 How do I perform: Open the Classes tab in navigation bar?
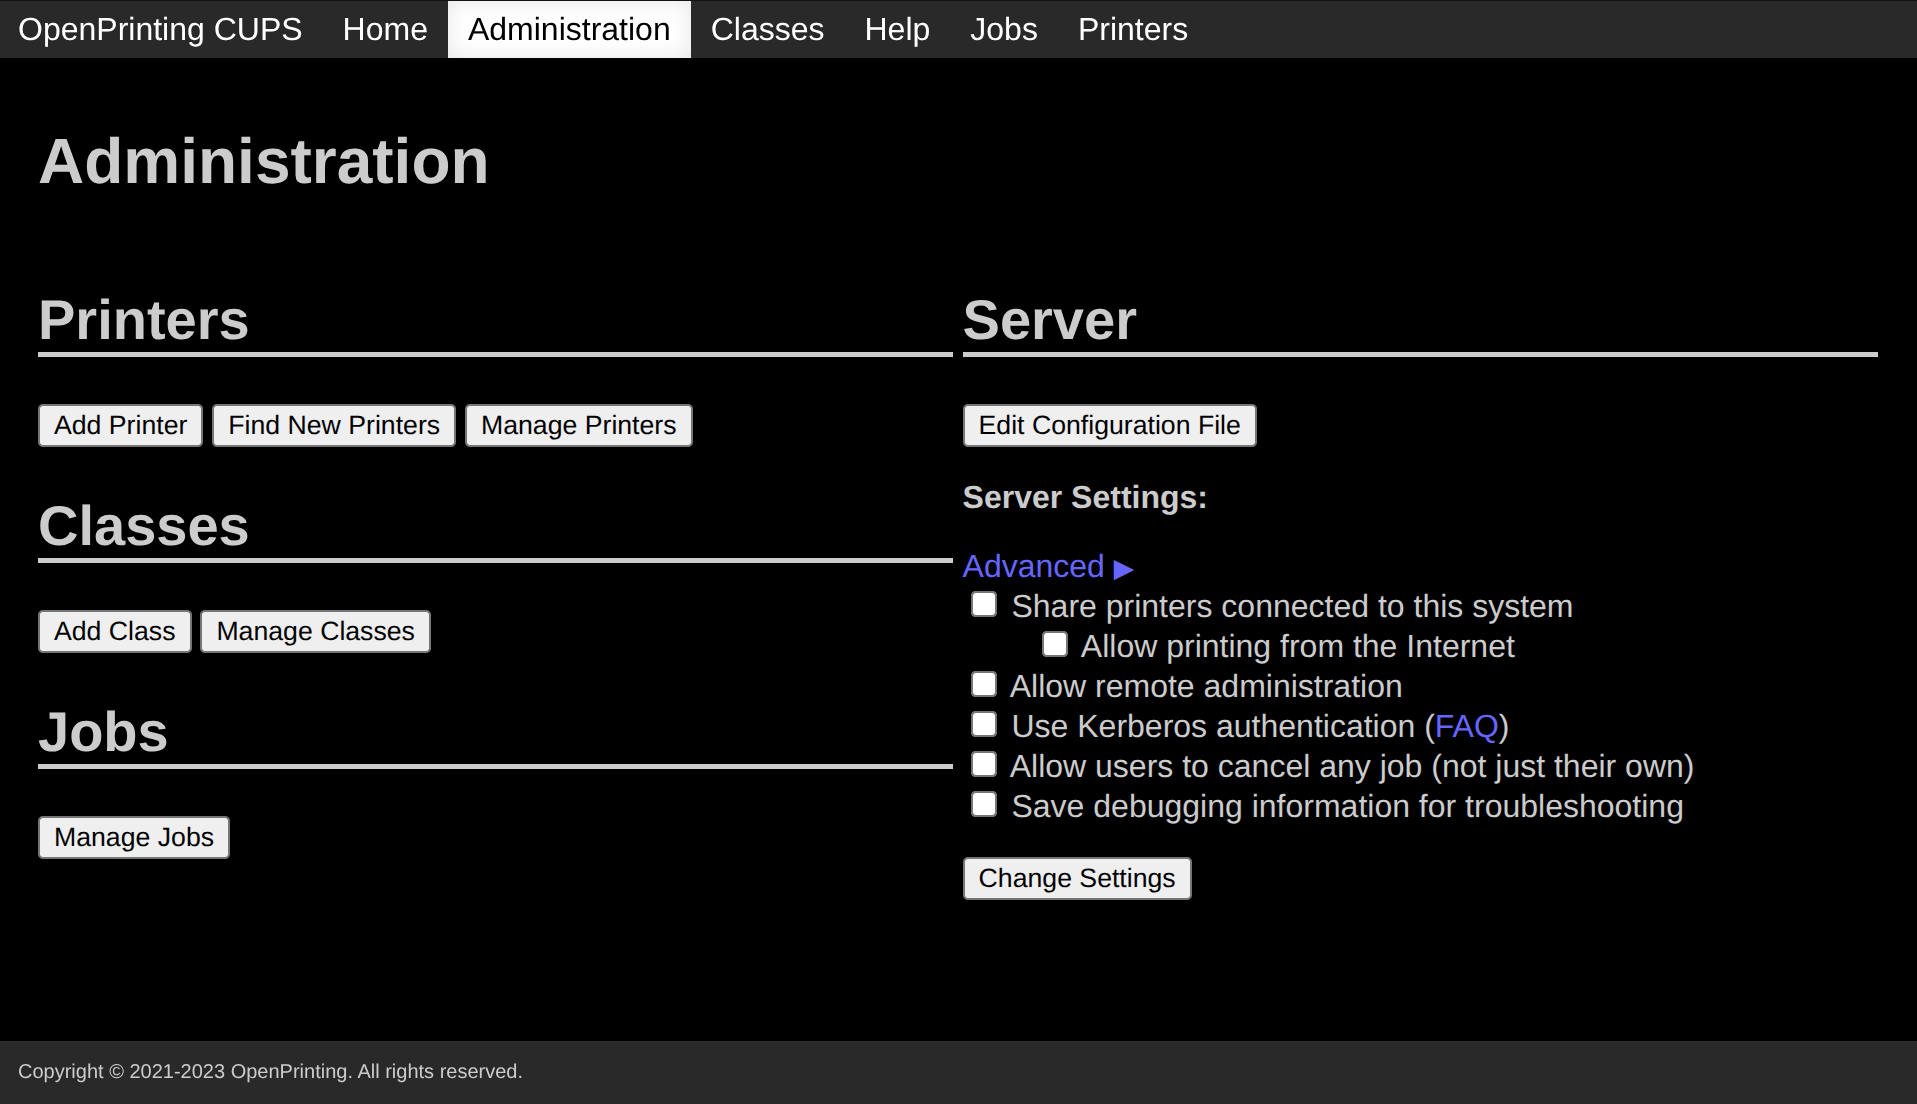[x=767, y=29]
